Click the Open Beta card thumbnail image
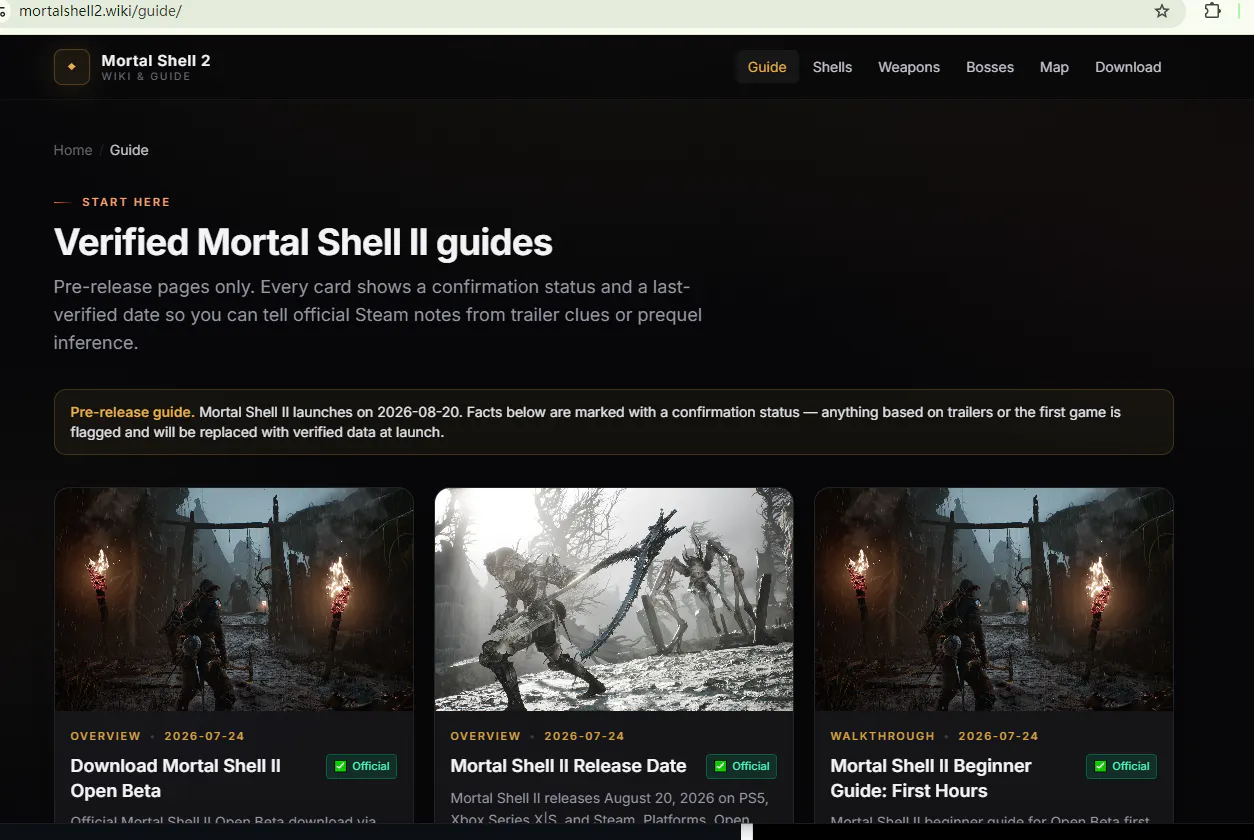Image resolution: width=1254 pixels, height=840 pixels. pos(234,599)
